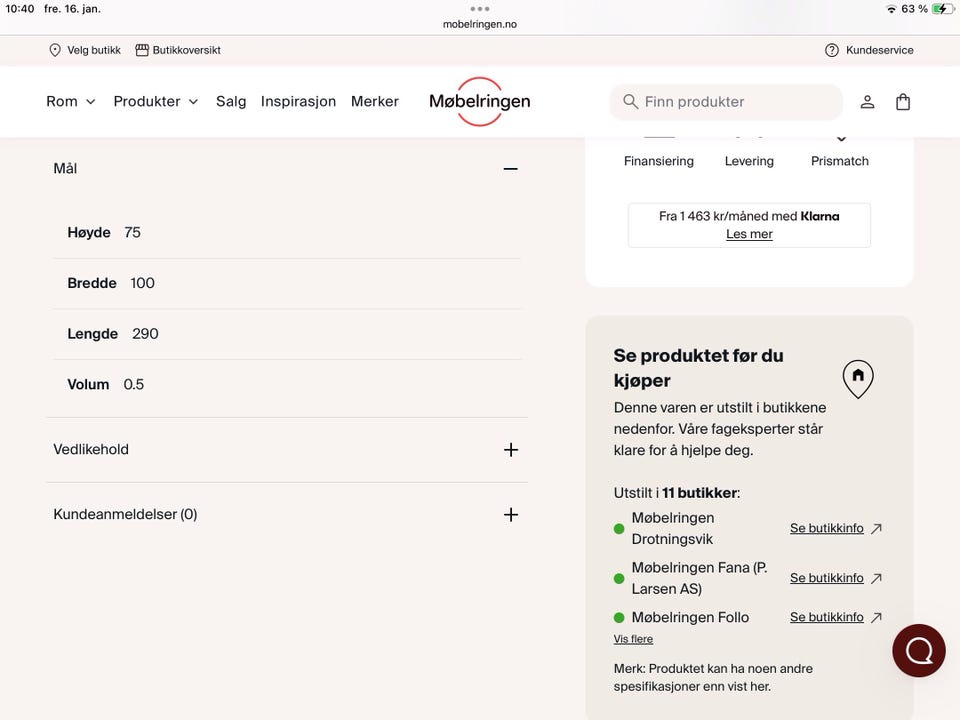Click the search magnifier icon
The width and height of the screenshot is (960, 720).
coord(630,101)
